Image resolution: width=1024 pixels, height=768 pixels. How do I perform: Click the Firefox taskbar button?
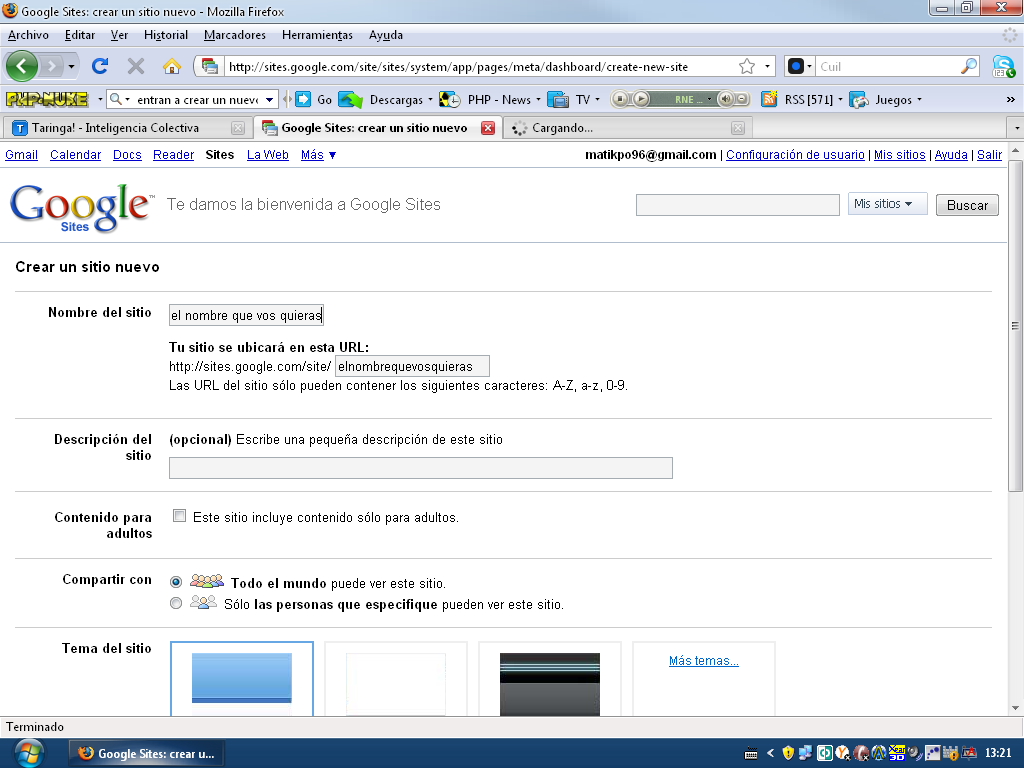[x=146, y=754]
